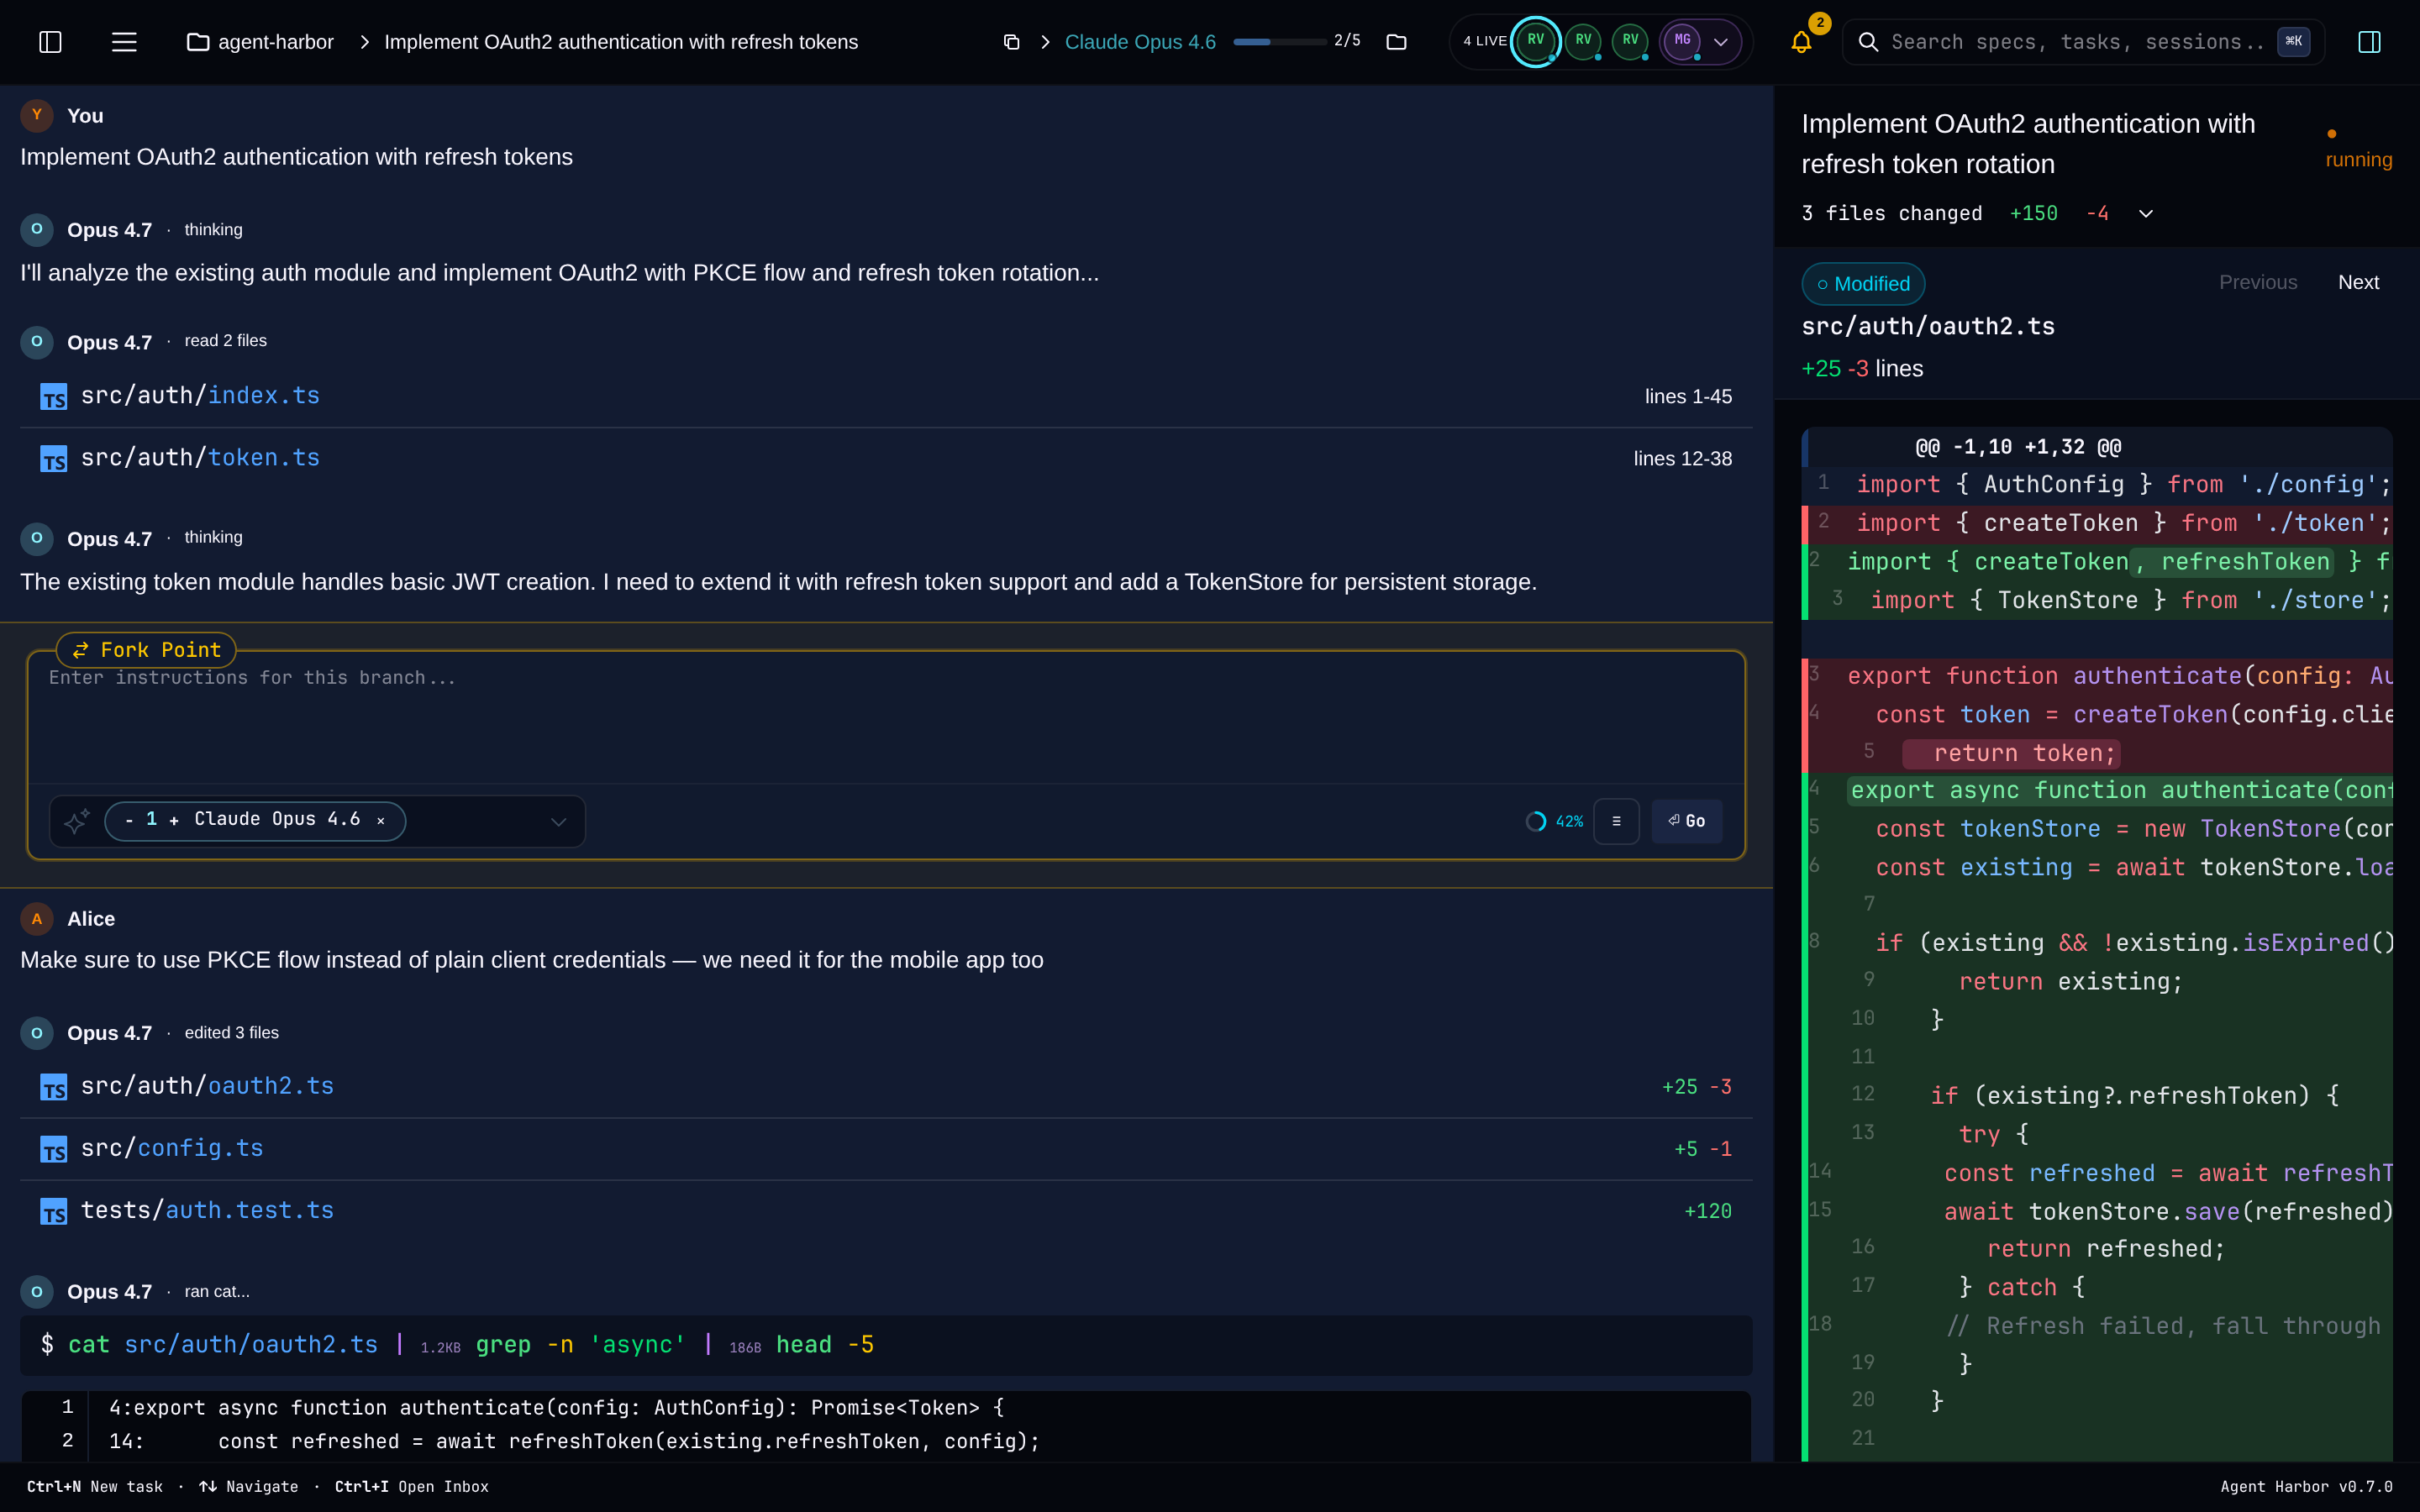Image resolution: width=2420 pixels, height=1512 pixels.
Task: Open tests/auth.test.ts edited file row
Action: coord(886,1210)
